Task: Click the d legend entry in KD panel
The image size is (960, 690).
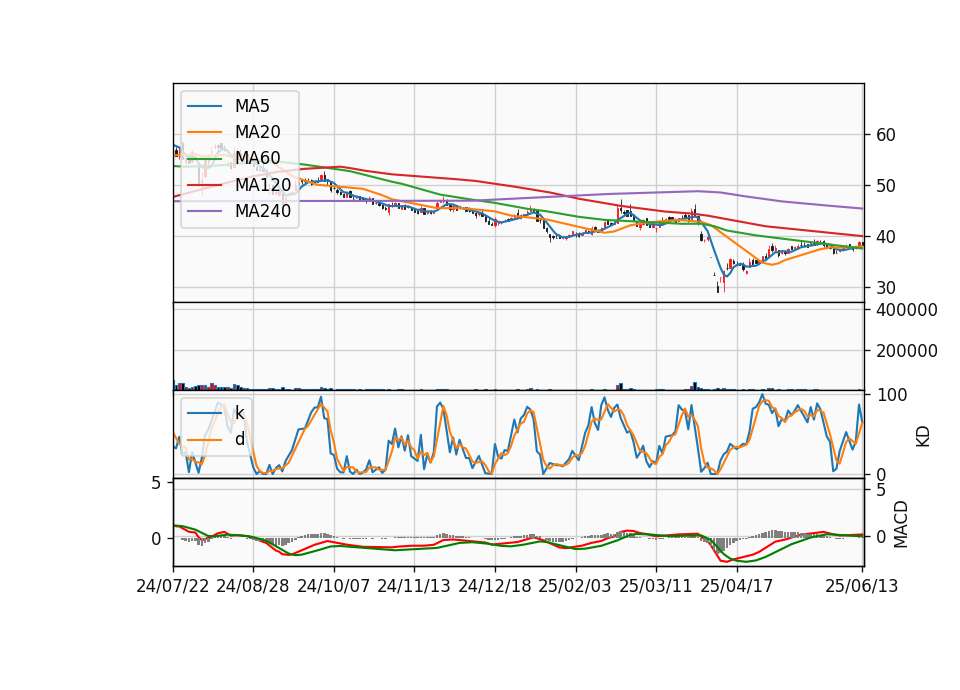Action: (239, 439)
